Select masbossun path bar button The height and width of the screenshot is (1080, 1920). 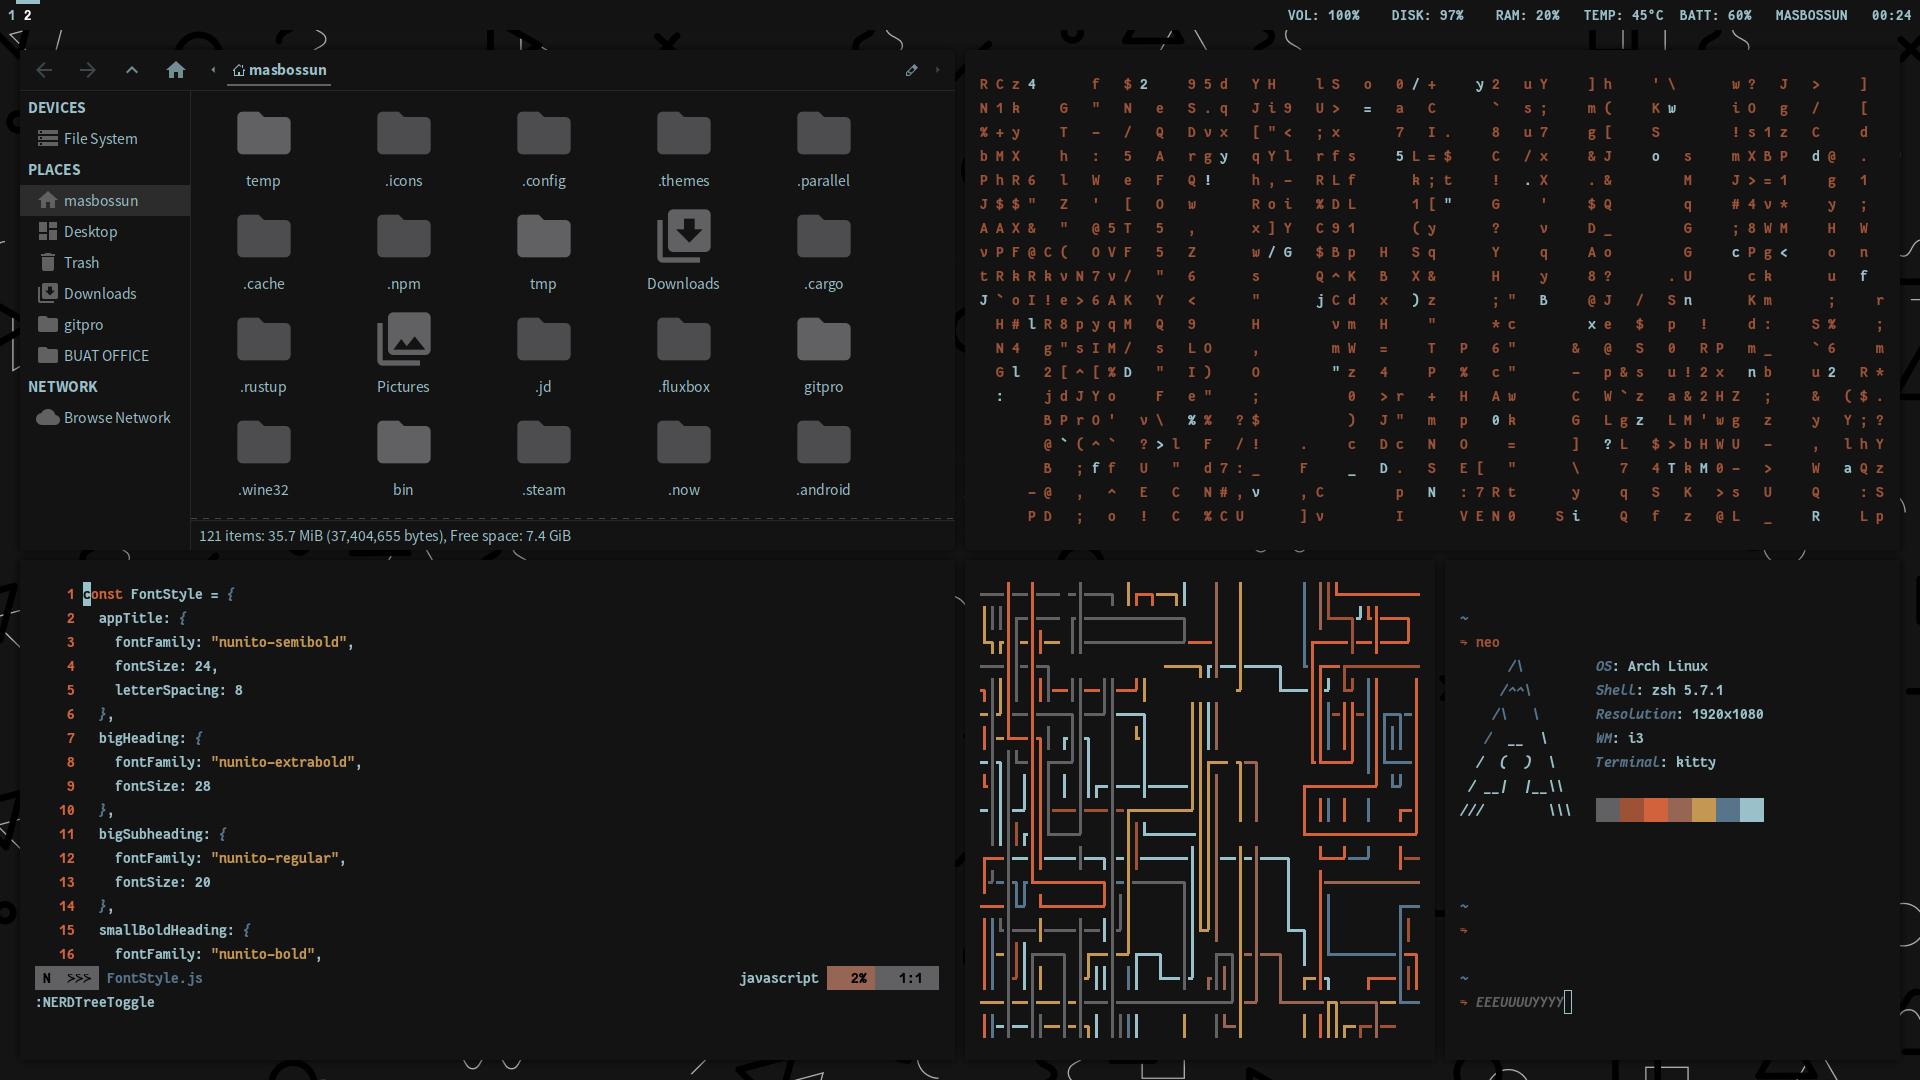coord(279,70)
